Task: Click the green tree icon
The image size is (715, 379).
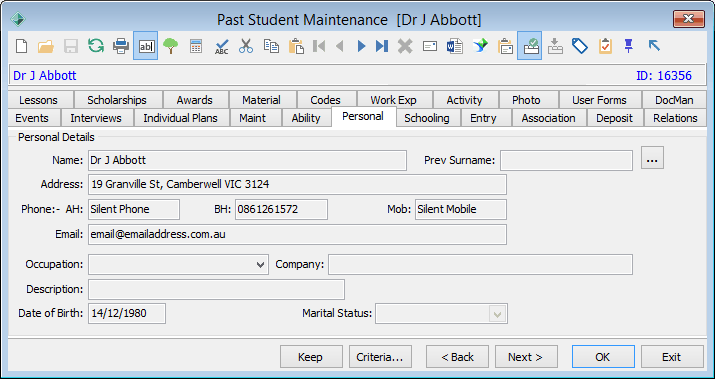Action: tap(171, 46)
